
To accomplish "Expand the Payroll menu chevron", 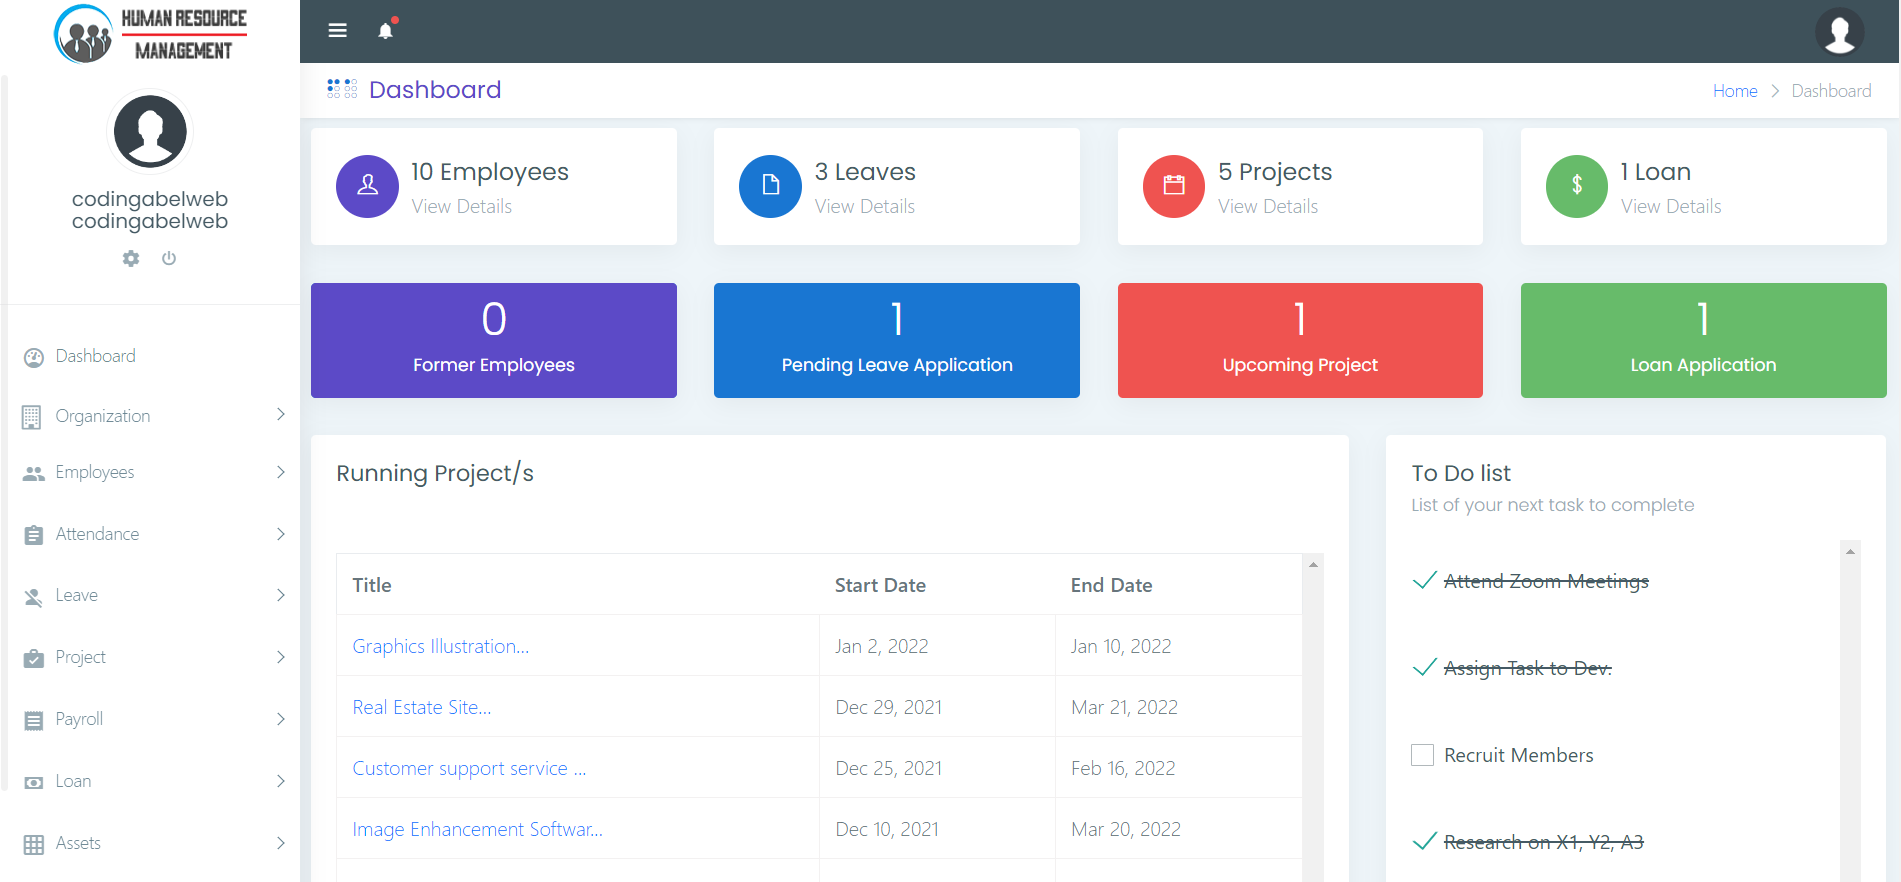I will coord(281,719).
